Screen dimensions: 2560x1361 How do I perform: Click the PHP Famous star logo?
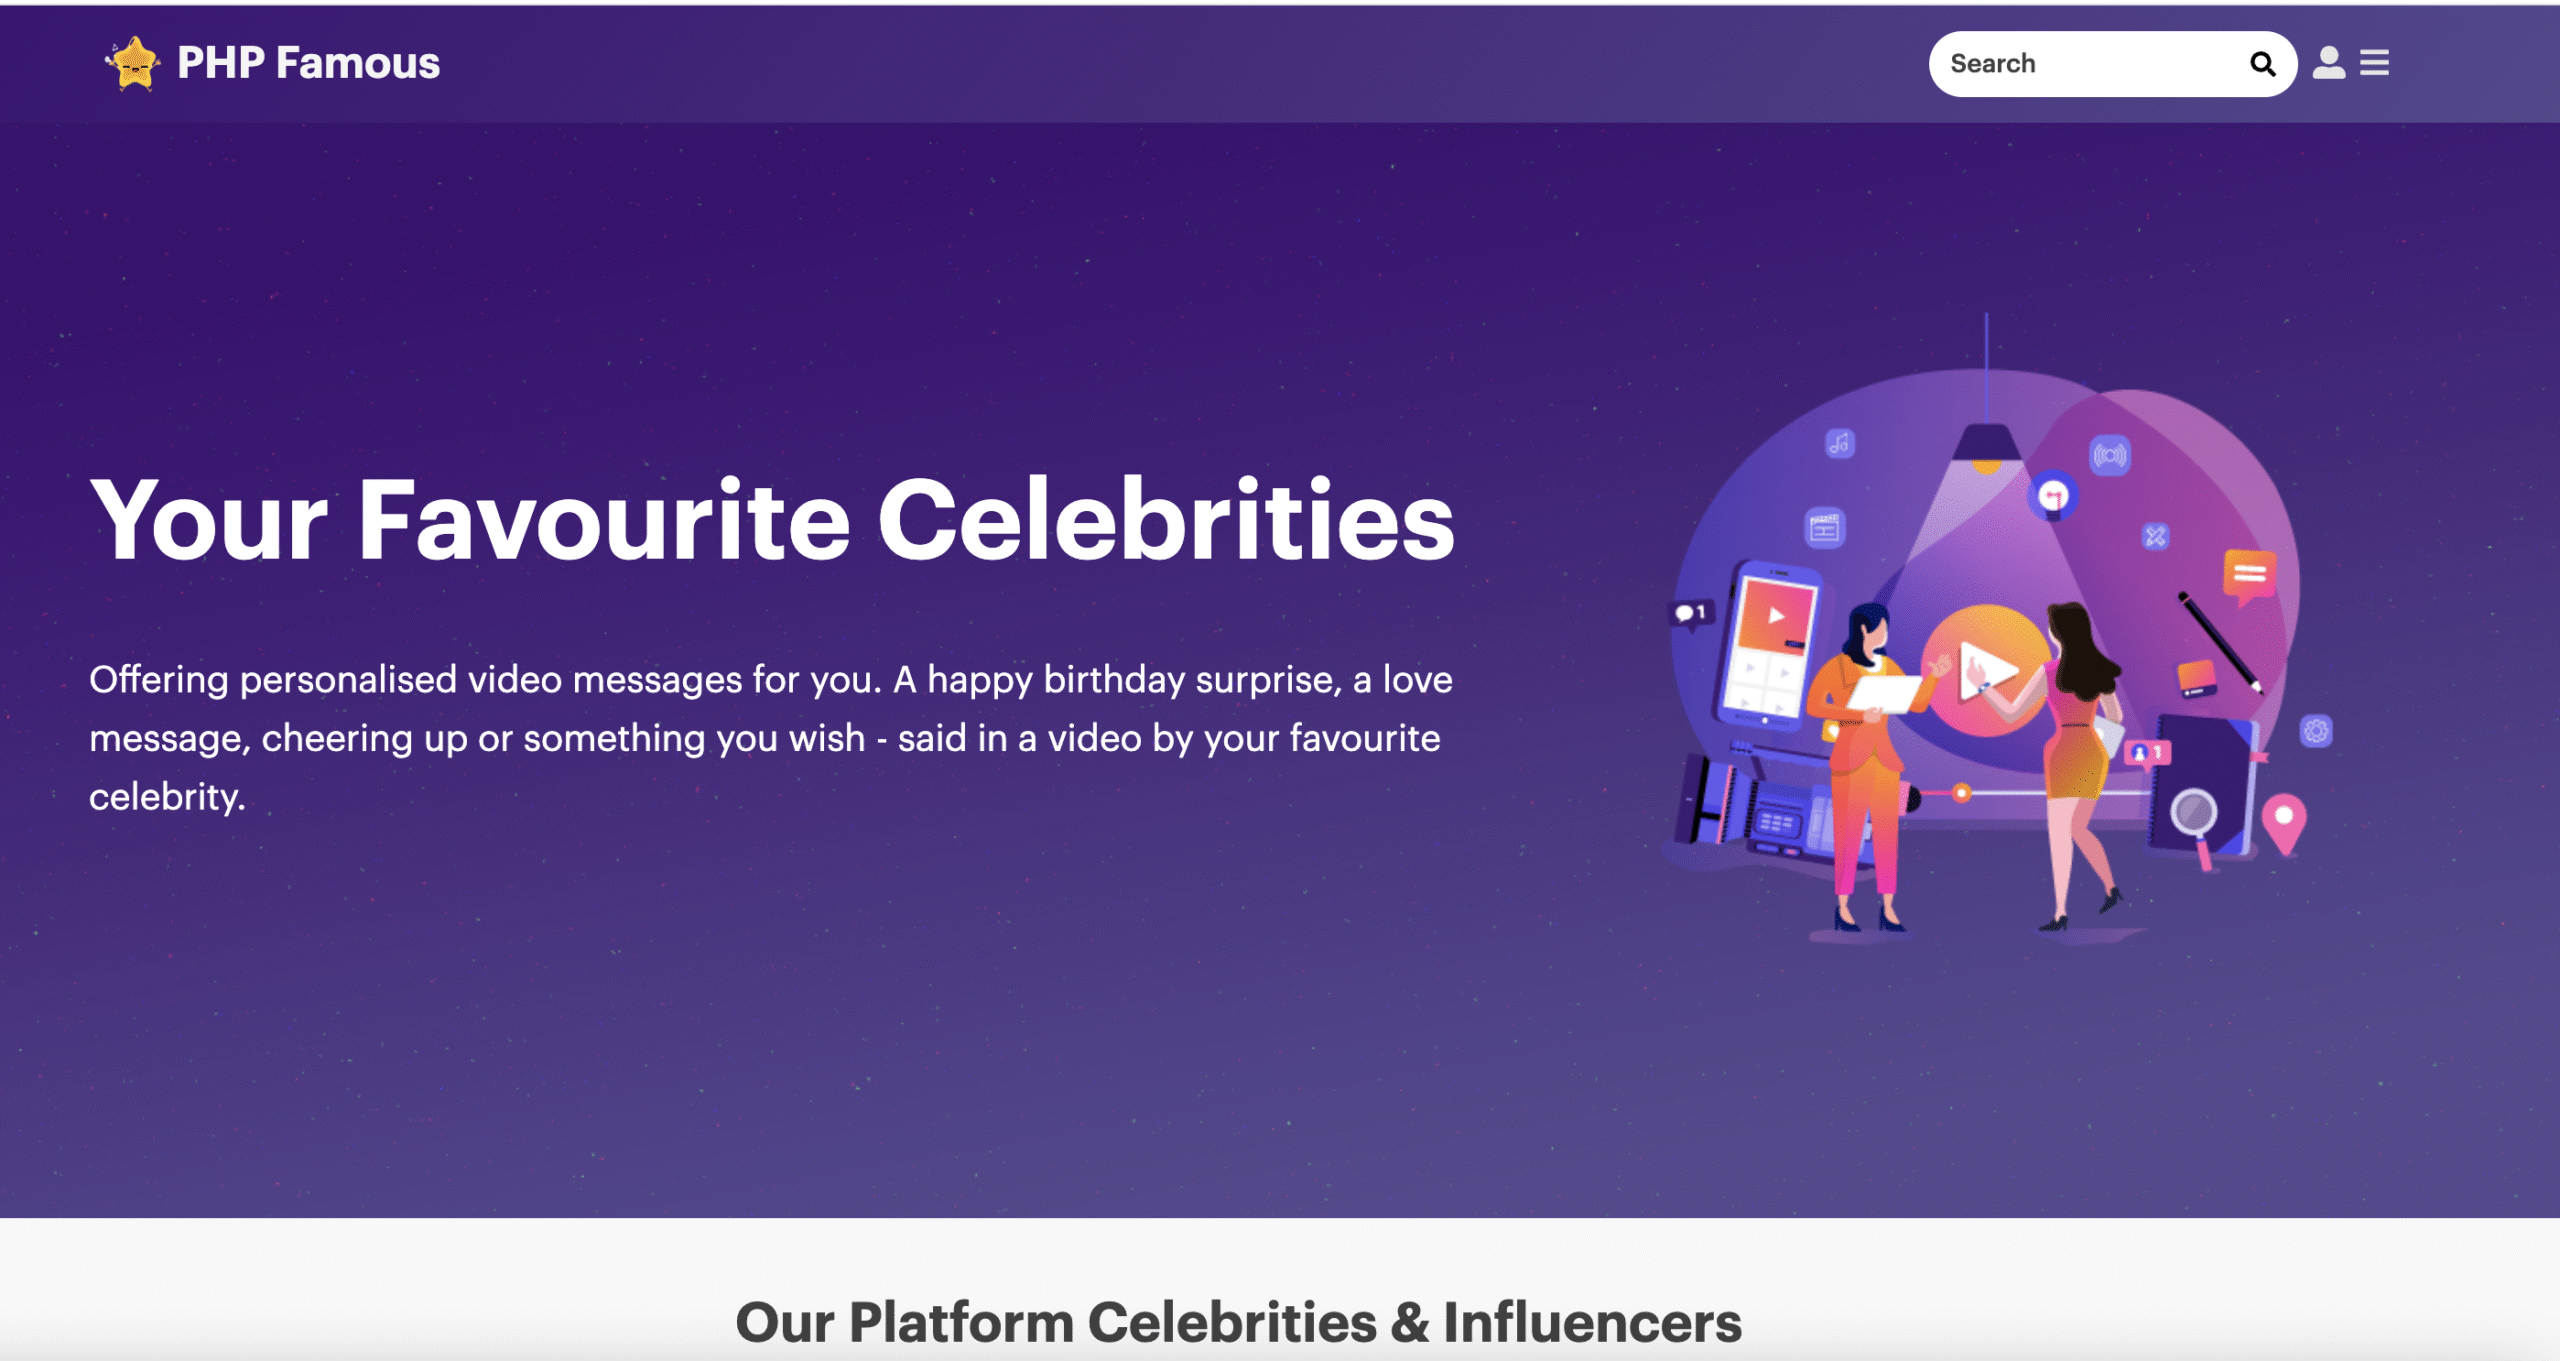[133, 63]
